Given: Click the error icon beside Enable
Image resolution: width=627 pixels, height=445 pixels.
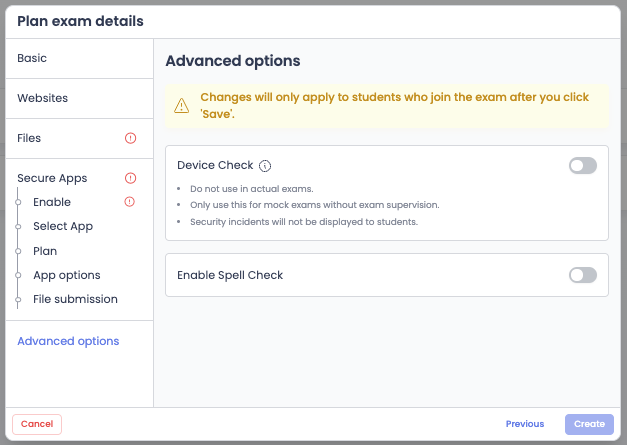Looking at the screenshot, I should click(130, 202).
